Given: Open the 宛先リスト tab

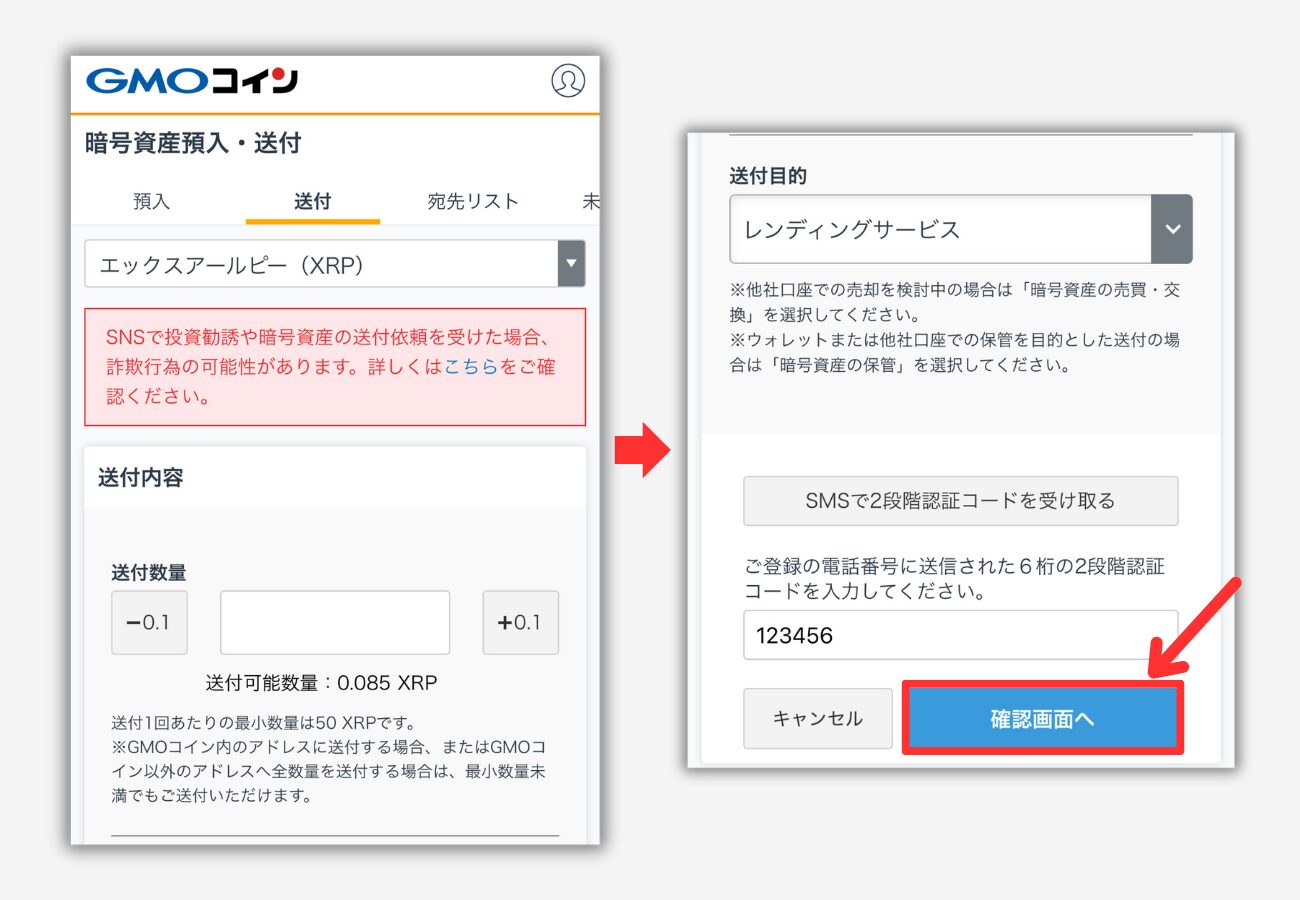Looking at the screenshot, I should pyautogui.click(x=473, y=201).
